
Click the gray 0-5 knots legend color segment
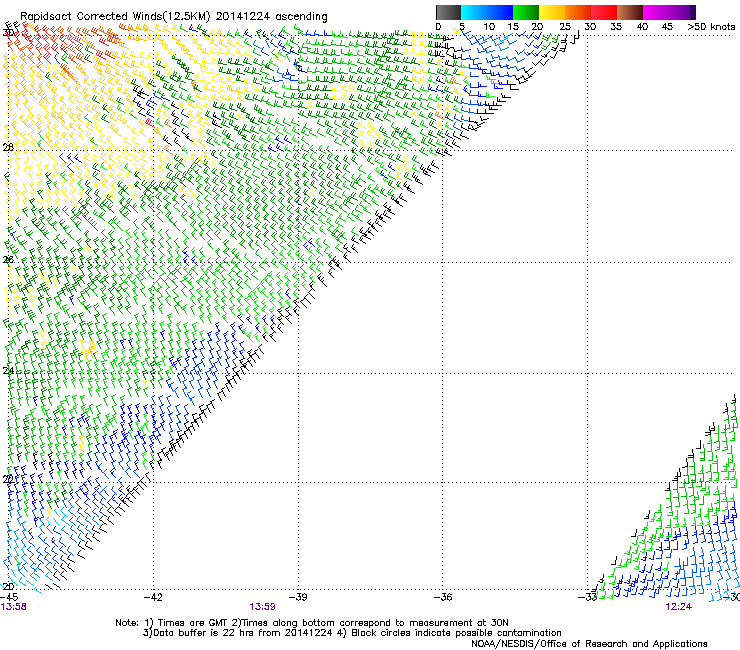tap(448, 12)
